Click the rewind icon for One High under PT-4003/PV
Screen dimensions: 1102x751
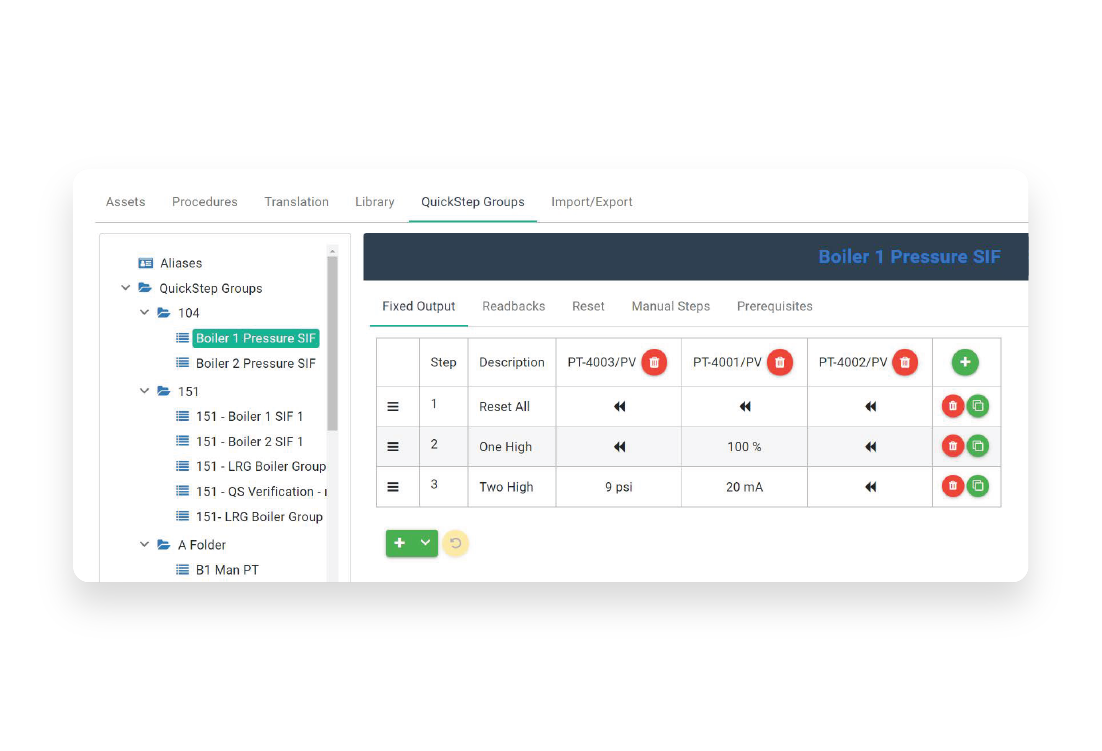(x=618, y=446)
